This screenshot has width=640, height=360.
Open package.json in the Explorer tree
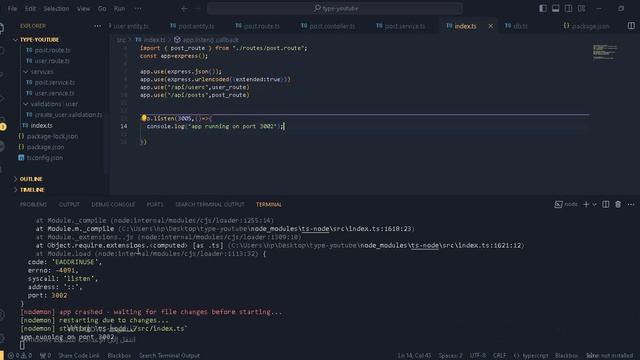(x=45, y=147)
